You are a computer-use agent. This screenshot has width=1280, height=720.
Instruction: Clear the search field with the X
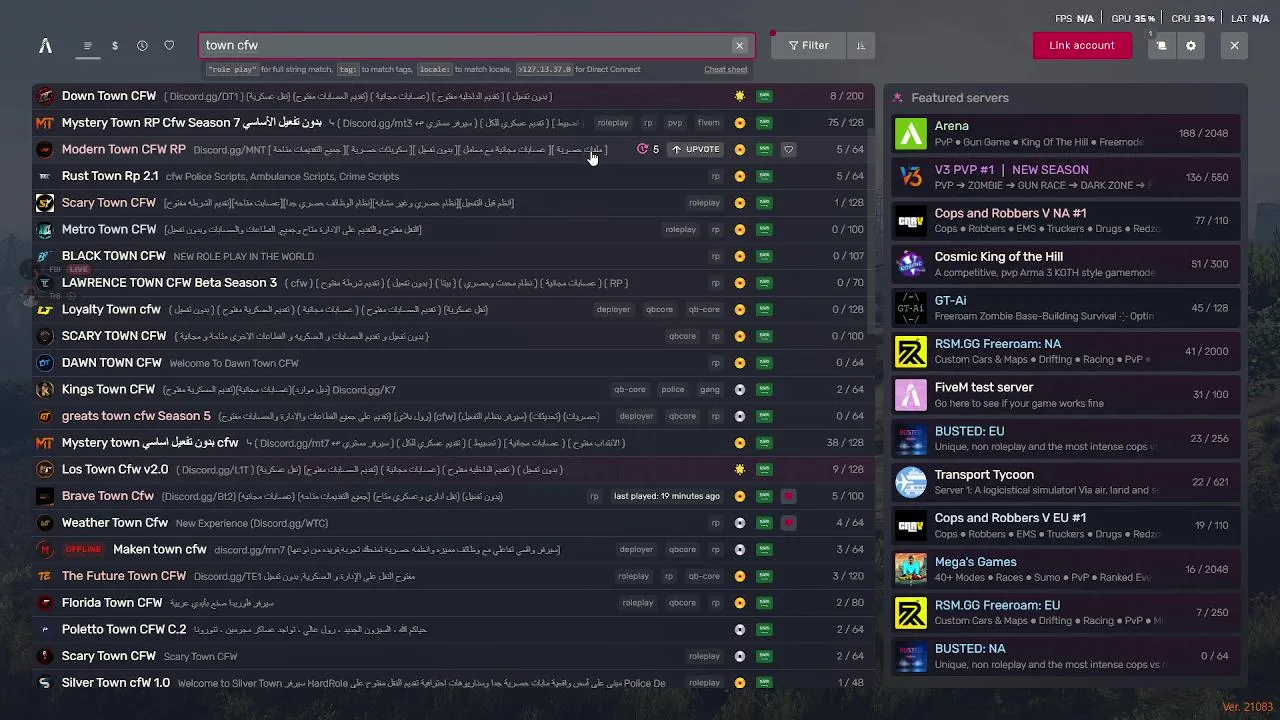(740, 46)
